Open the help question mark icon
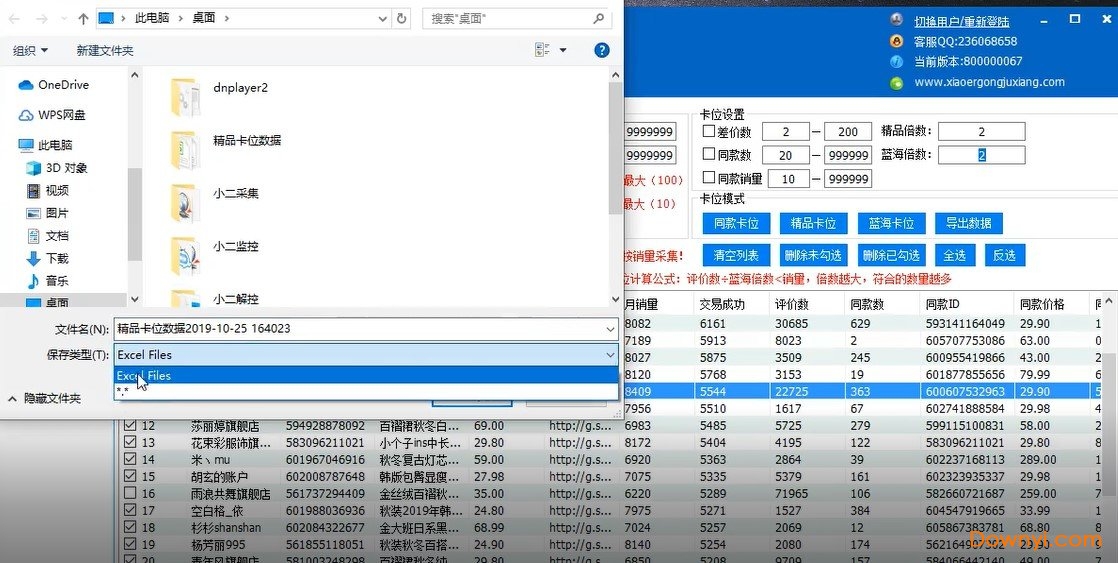Image resolution: width=1118 pixels, height=563 pixels. 602,50
